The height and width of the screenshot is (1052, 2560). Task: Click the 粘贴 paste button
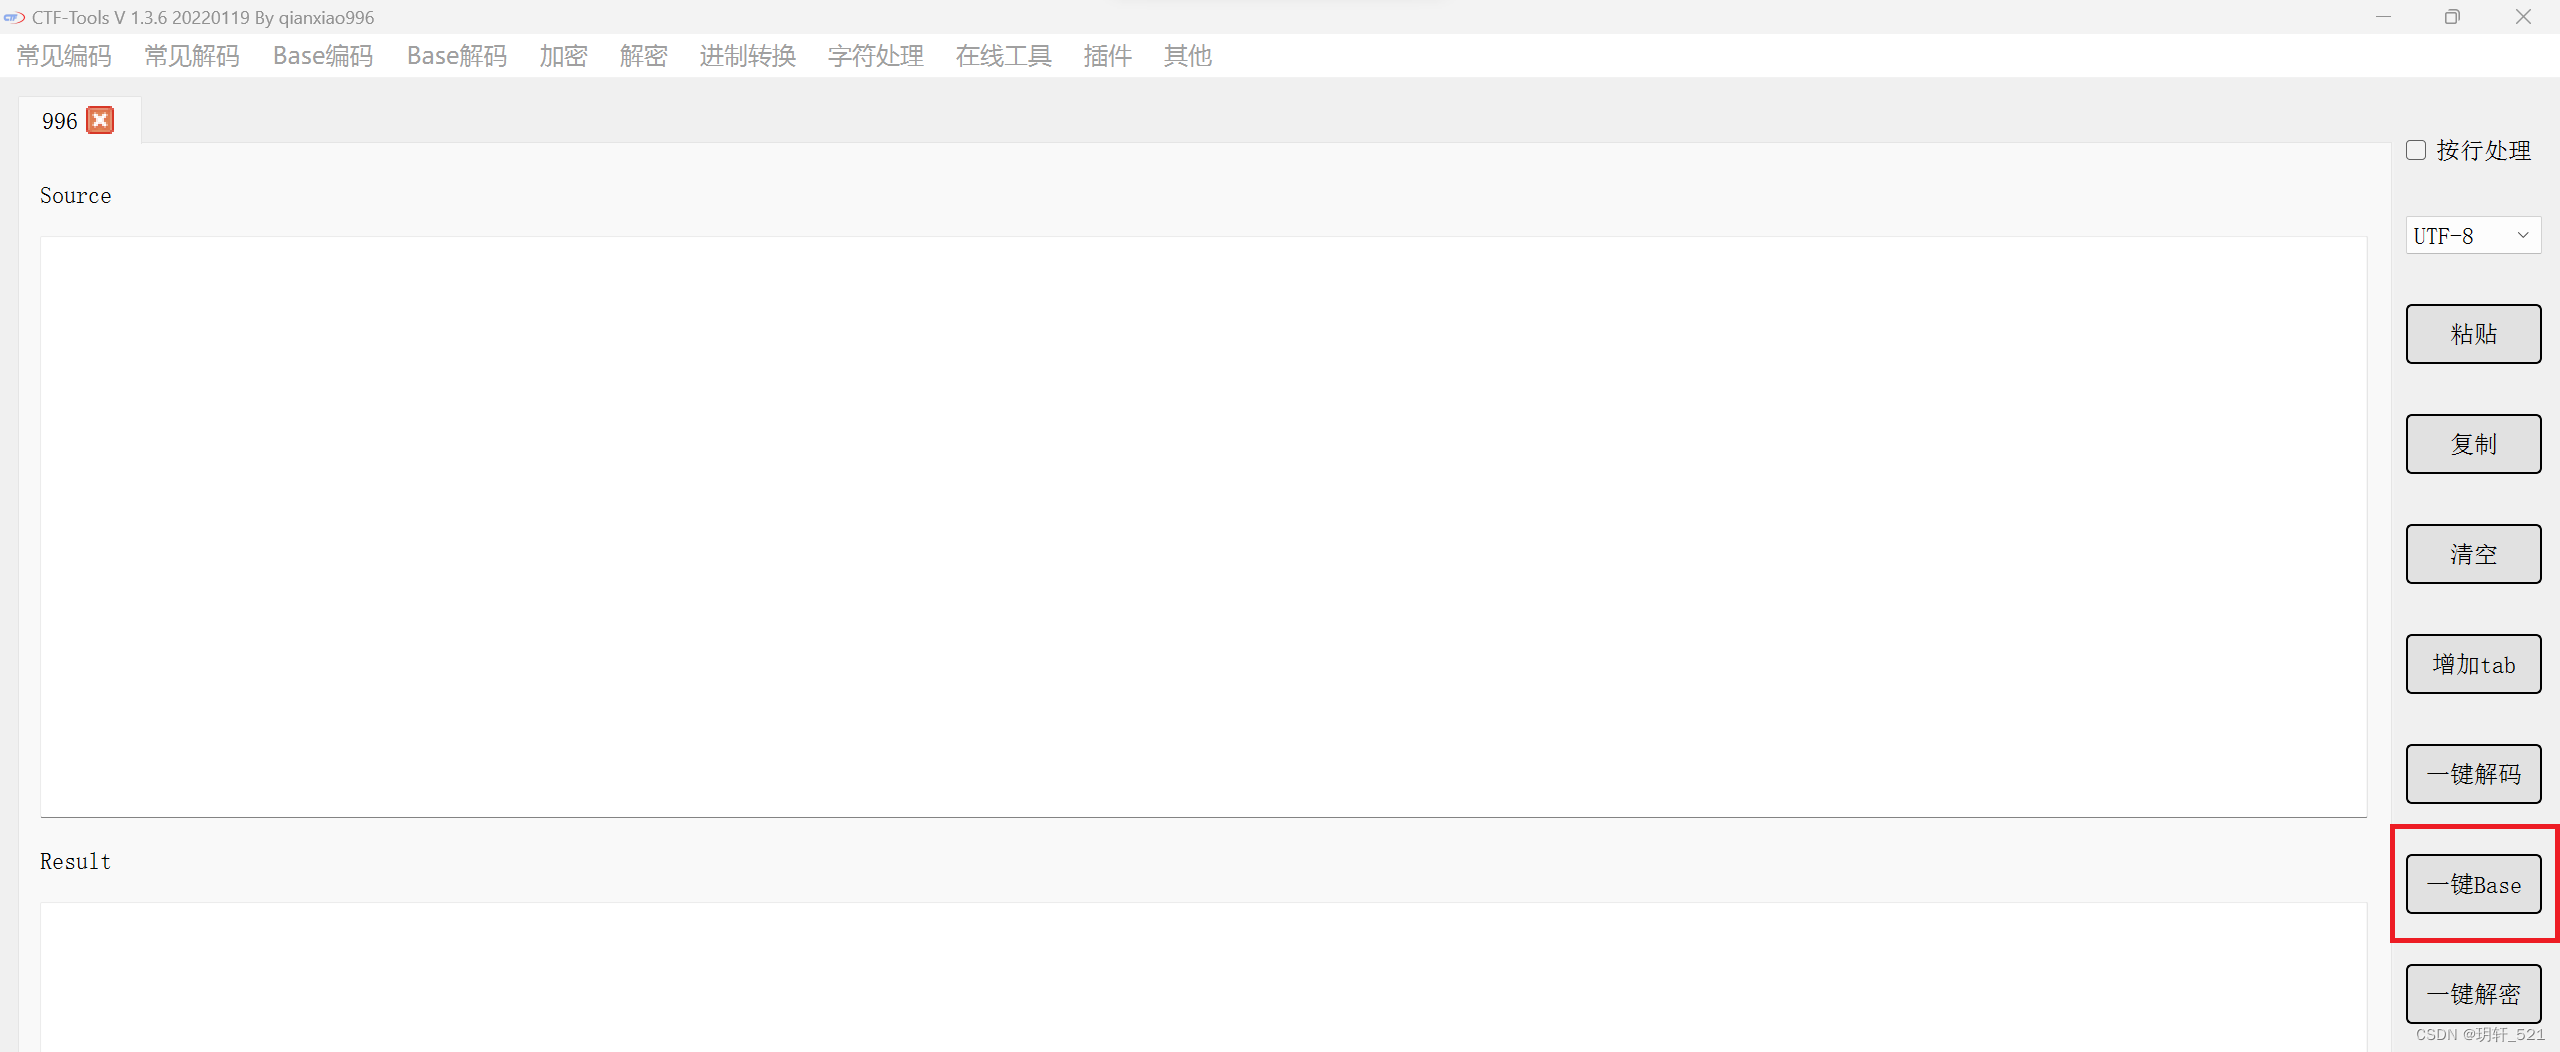2473,334
